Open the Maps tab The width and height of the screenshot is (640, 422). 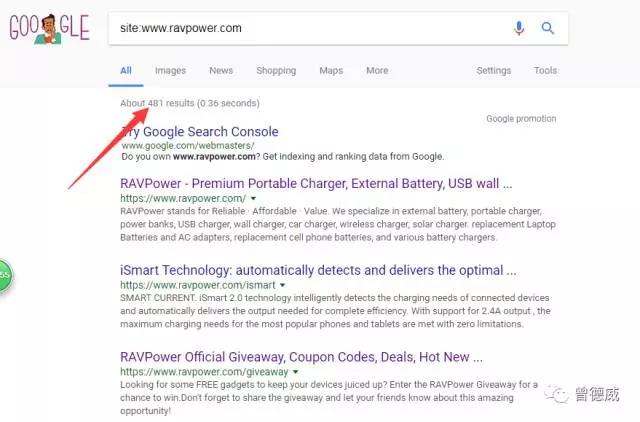(x=331, y=70)
